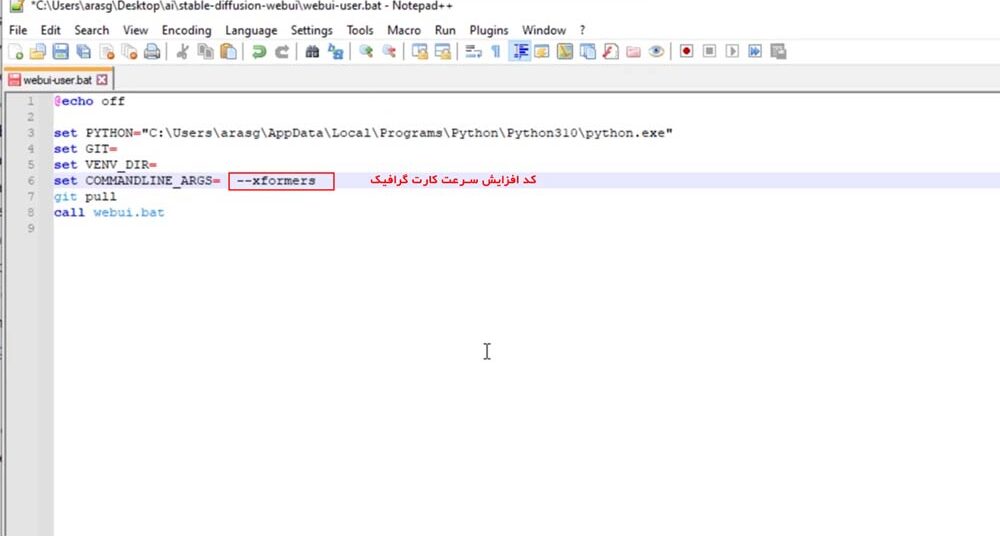Open Folder as Workspace icon
1000x536 pixels.
(633, 52)
